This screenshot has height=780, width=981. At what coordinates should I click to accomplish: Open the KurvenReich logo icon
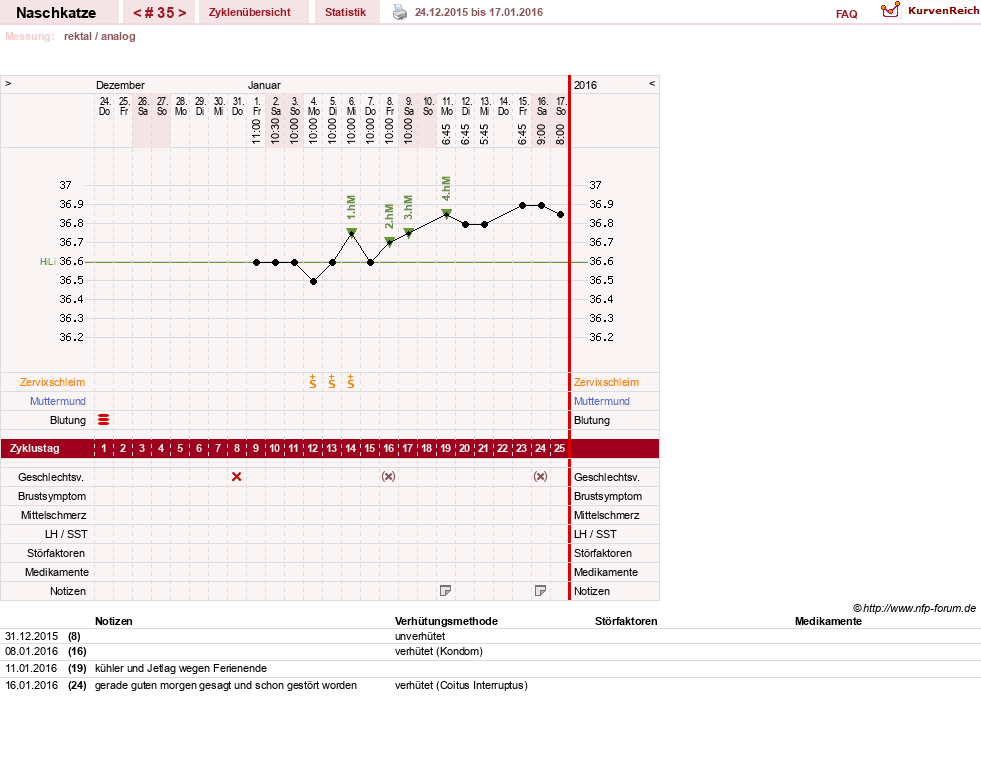[x=890, y=11]
